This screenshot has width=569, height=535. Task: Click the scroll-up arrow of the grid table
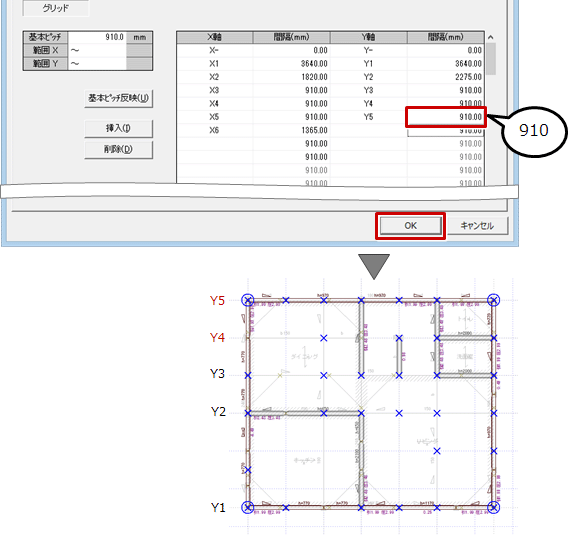[x=491, y=37]
